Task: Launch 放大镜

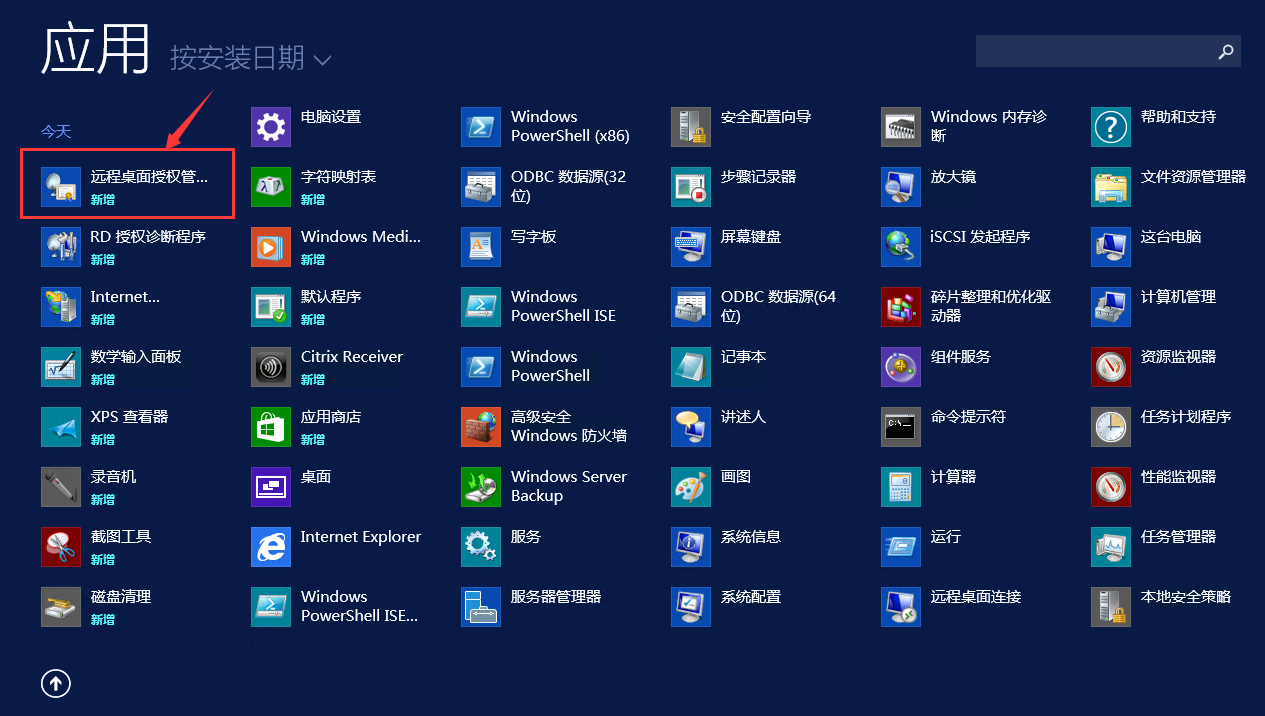Action: (x=929, y=187)
